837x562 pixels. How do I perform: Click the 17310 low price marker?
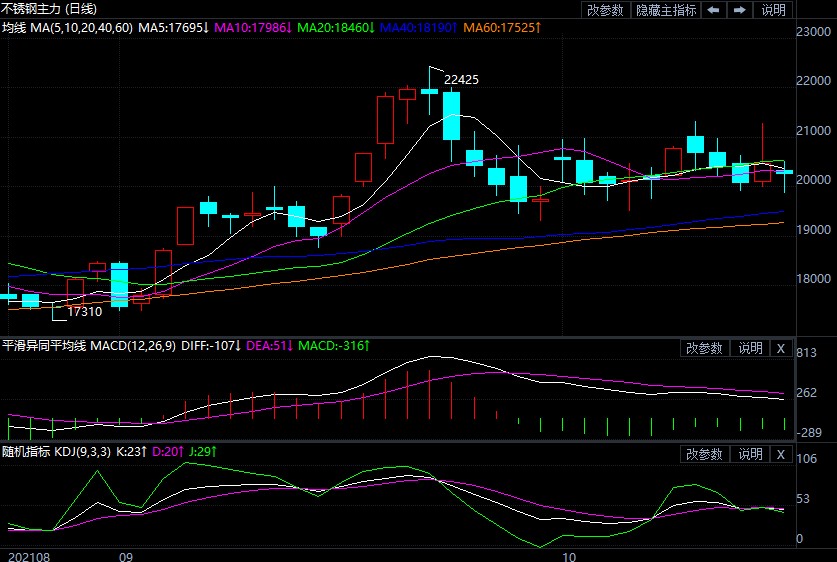point(84,312)
